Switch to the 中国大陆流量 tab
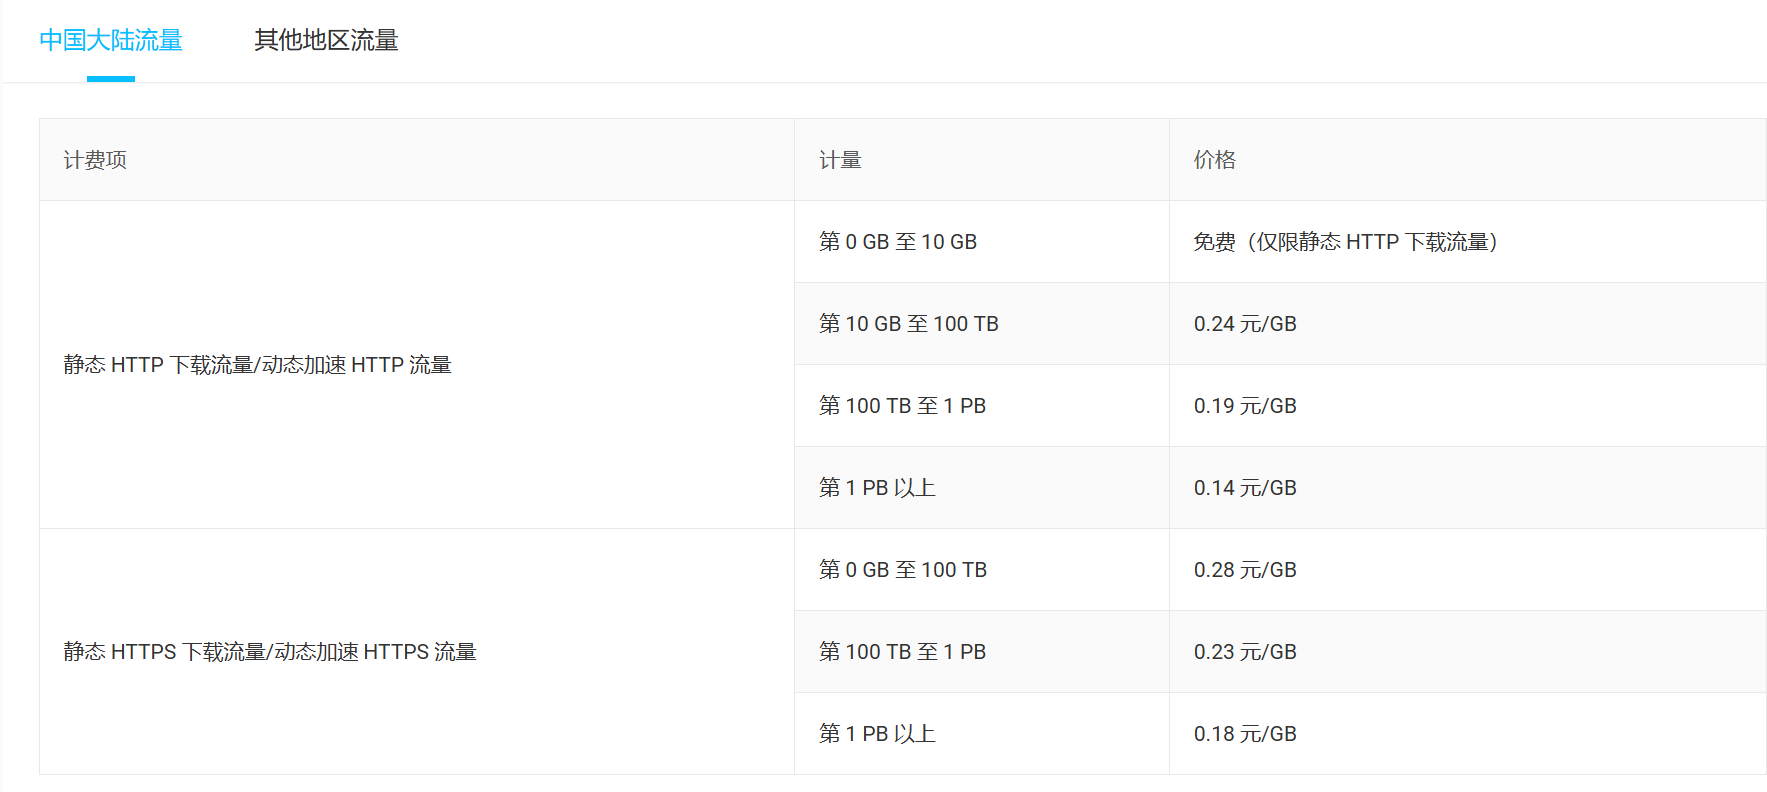The width and height of the screenshot is (1767, 792). click(111, 41)
